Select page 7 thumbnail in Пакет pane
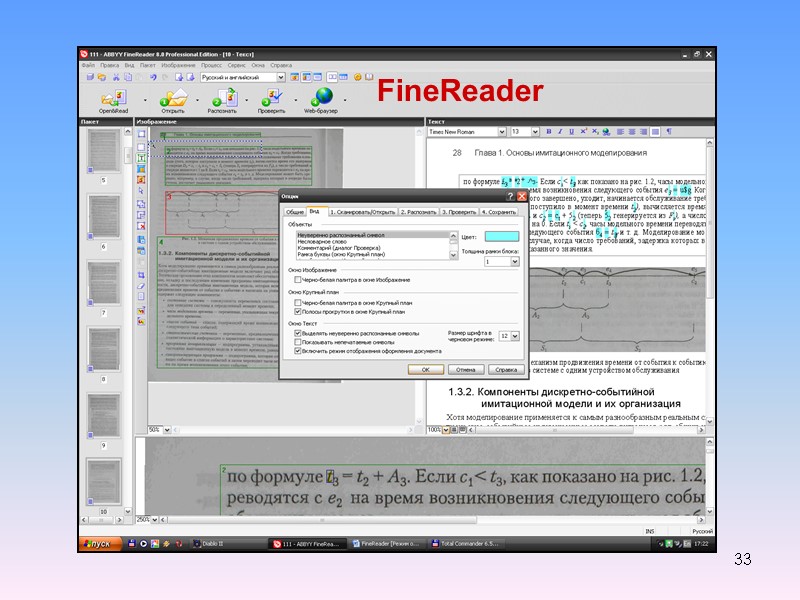The height and width of the screenshot is (600, 800). pyautogui.click(x=104, y=283)
